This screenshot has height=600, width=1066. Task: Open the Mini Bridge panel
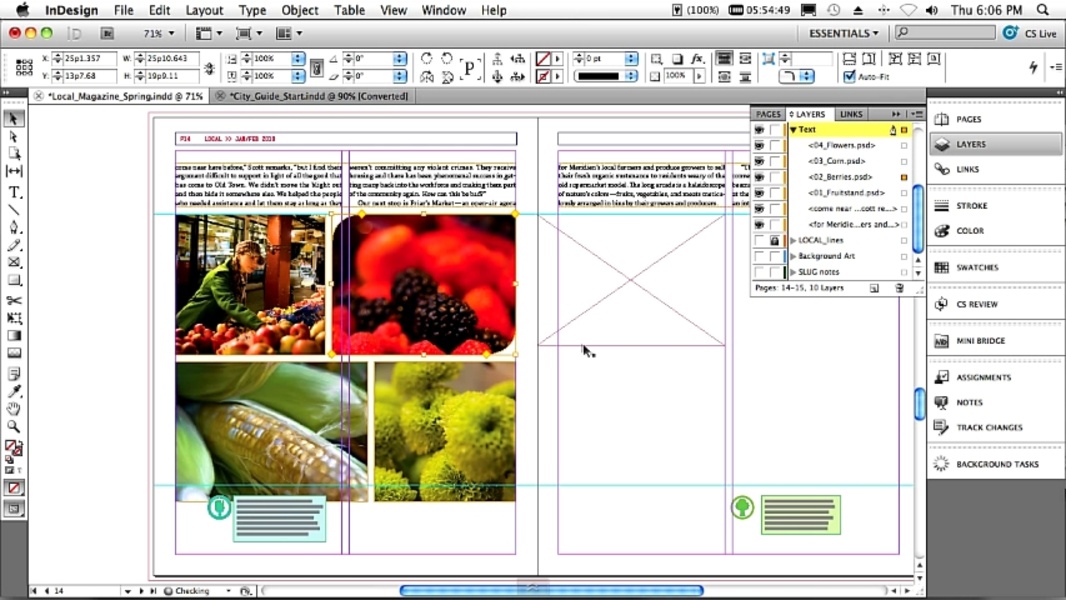coord(980,341)
